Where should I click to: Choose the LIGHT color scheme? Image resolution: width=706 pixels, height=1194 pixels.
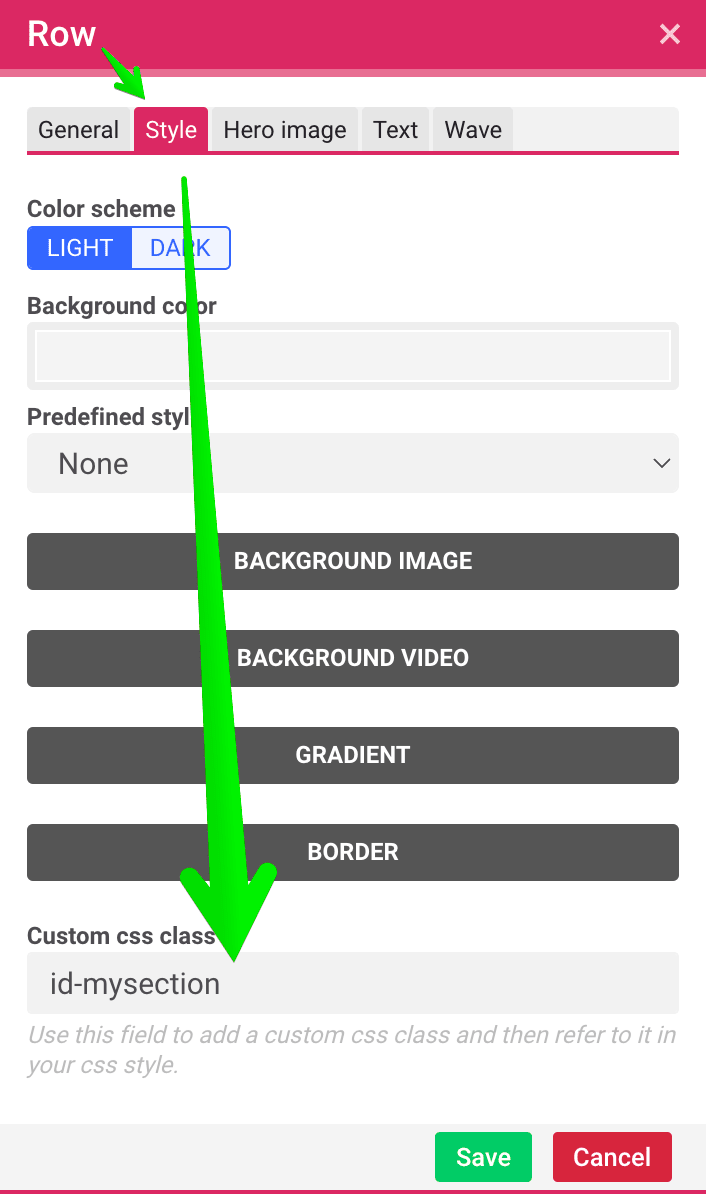point(80,248)
